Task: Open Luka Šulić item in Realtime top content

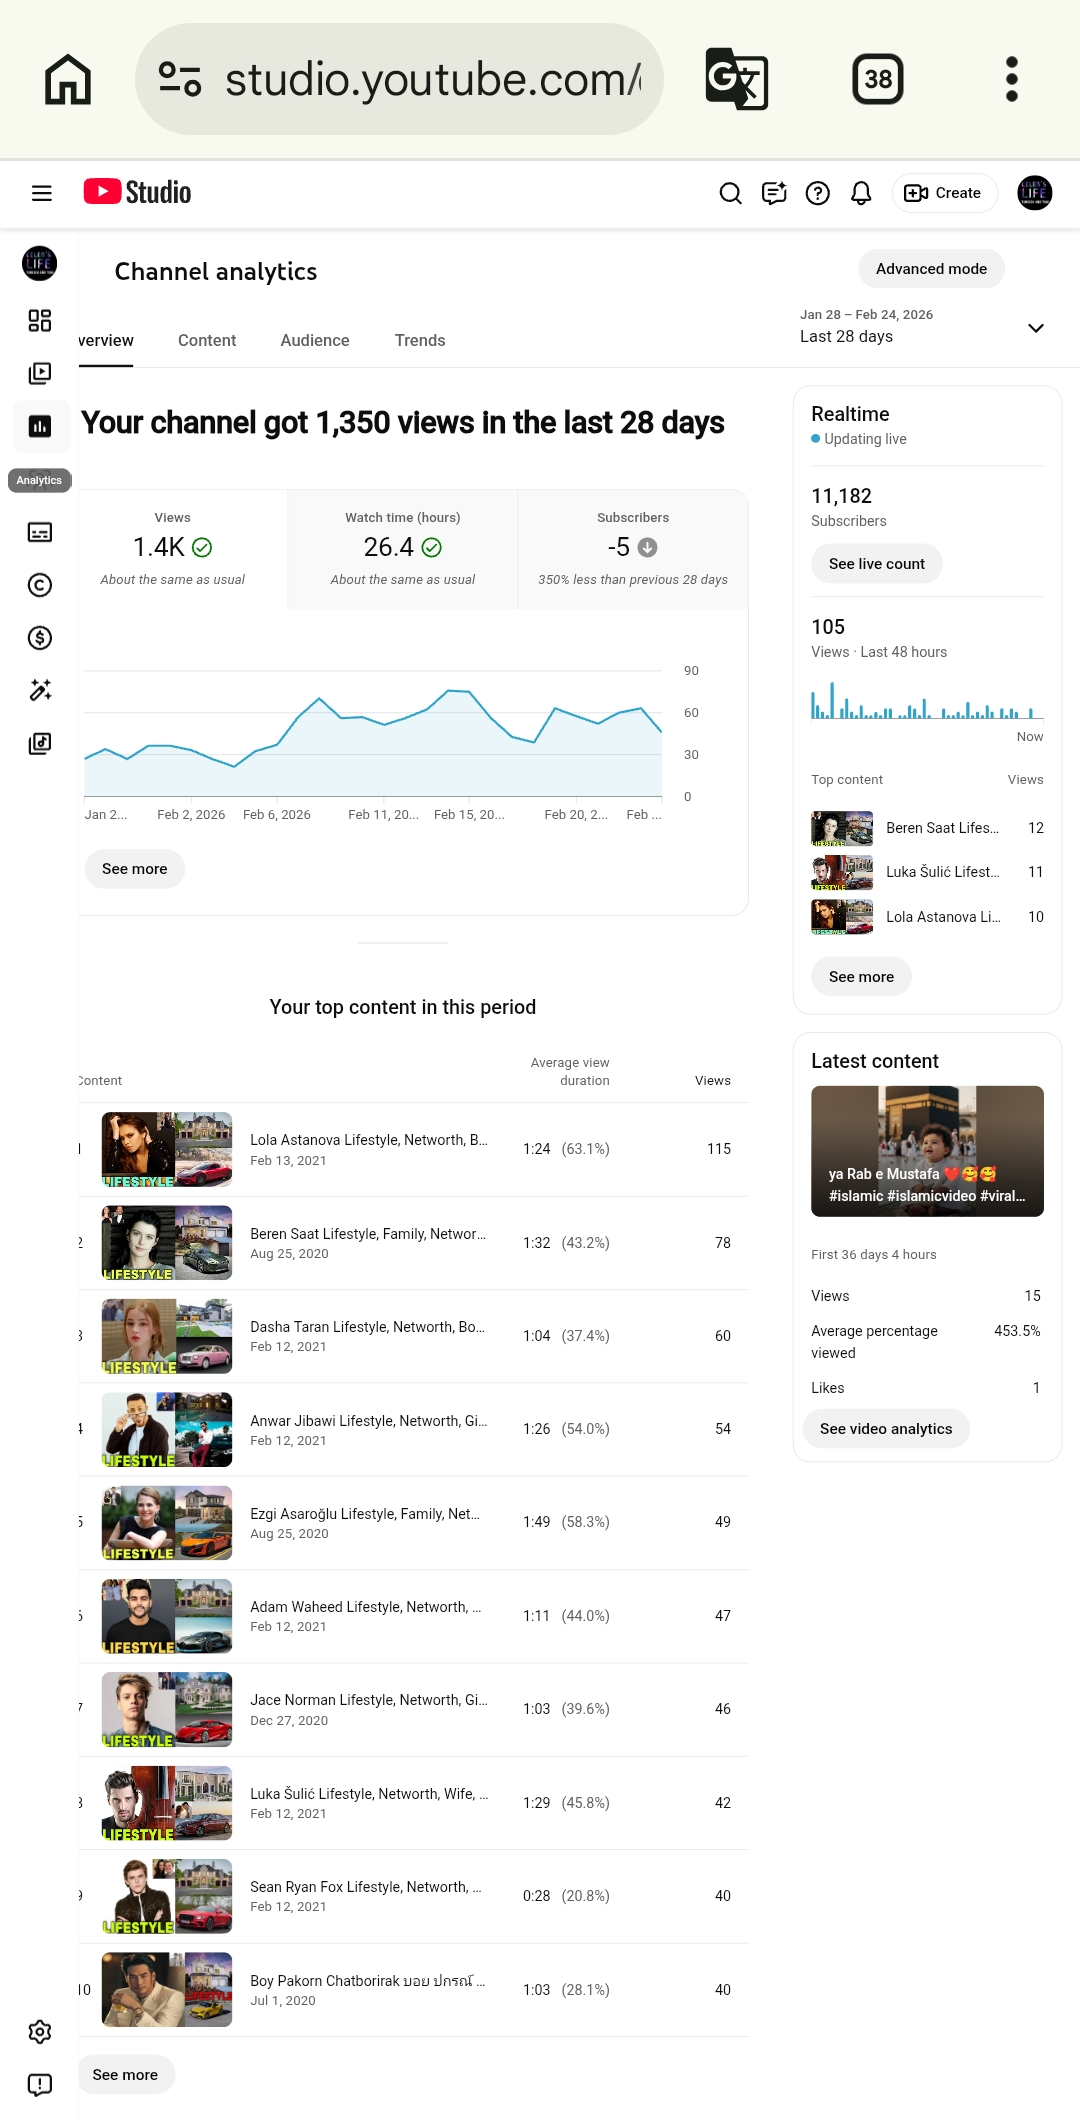Action: click(x=927, y=872)
